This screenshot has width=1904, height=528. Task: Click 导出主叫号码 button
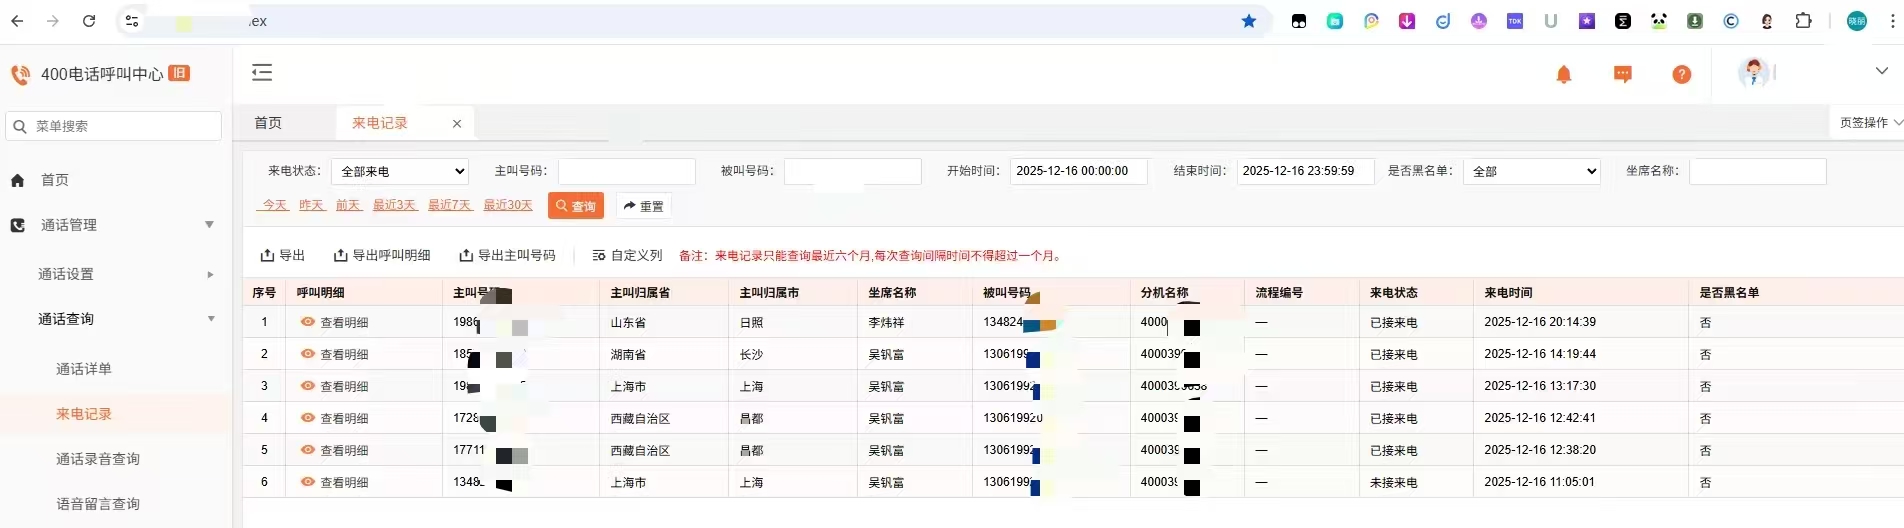pos(506,255)
